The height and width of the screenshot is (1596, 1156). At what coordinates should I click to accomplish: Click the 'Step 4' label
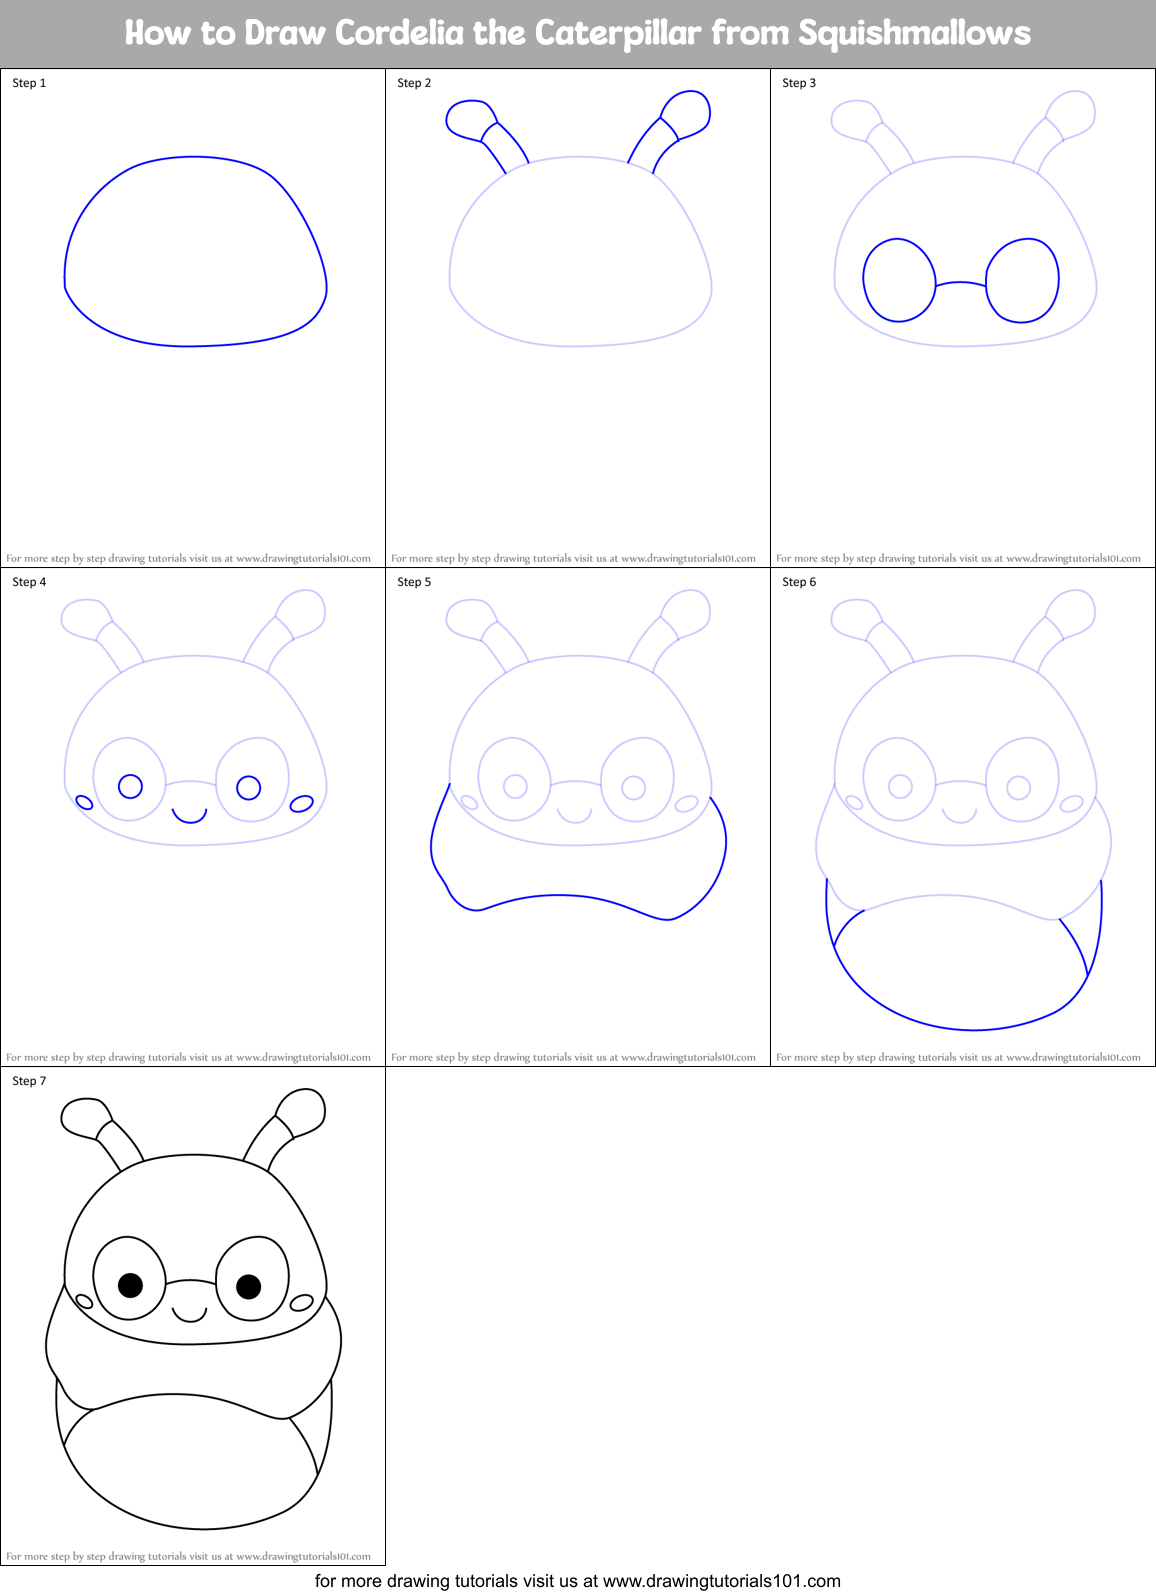pos(29,582)
